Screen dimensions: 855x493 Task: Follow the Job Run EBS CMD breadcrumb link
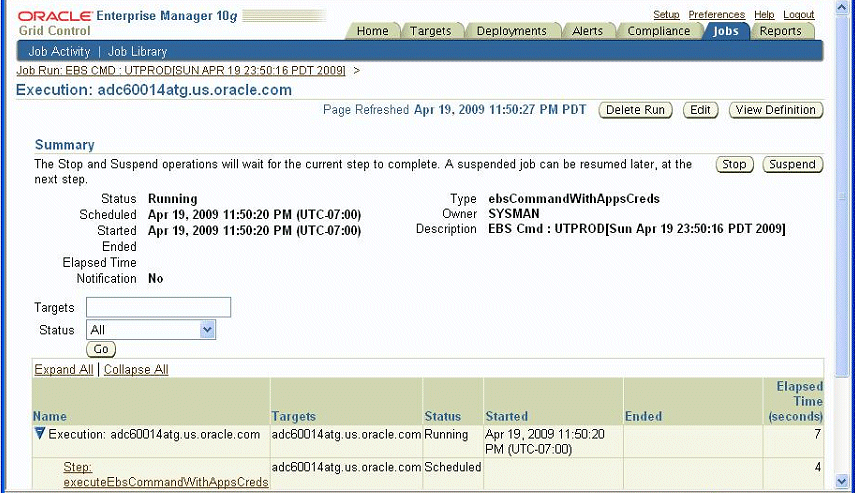[180, 70]
